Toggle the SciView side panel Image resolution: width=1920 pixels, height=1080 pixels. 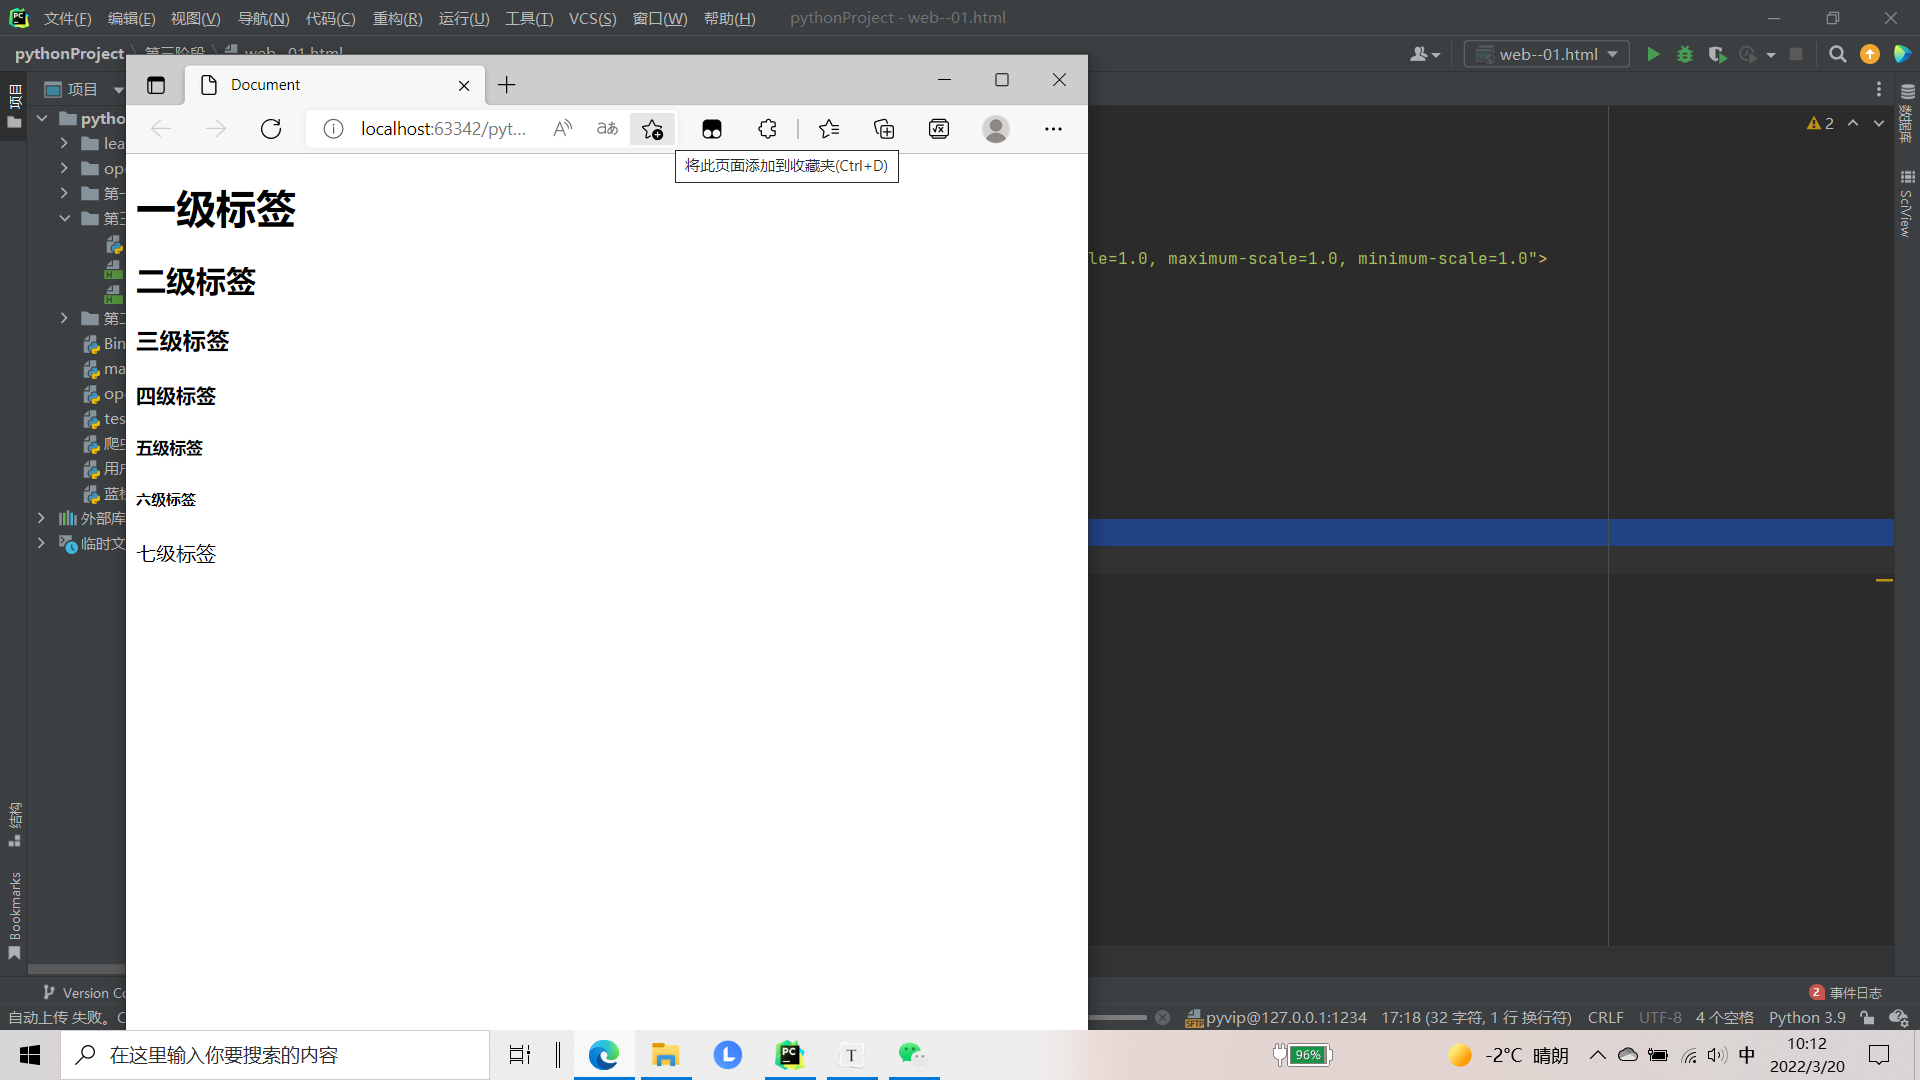coord(1906,205)
